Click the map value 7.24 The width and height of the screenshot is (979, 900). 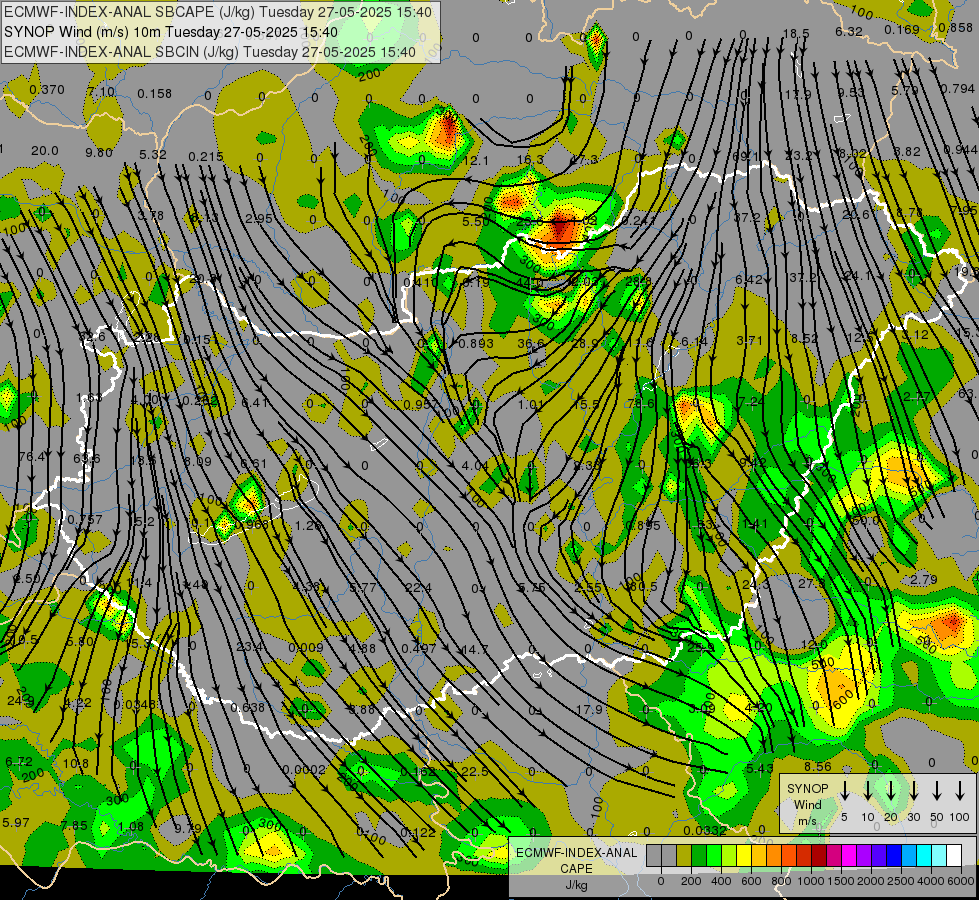coord(751,401)
